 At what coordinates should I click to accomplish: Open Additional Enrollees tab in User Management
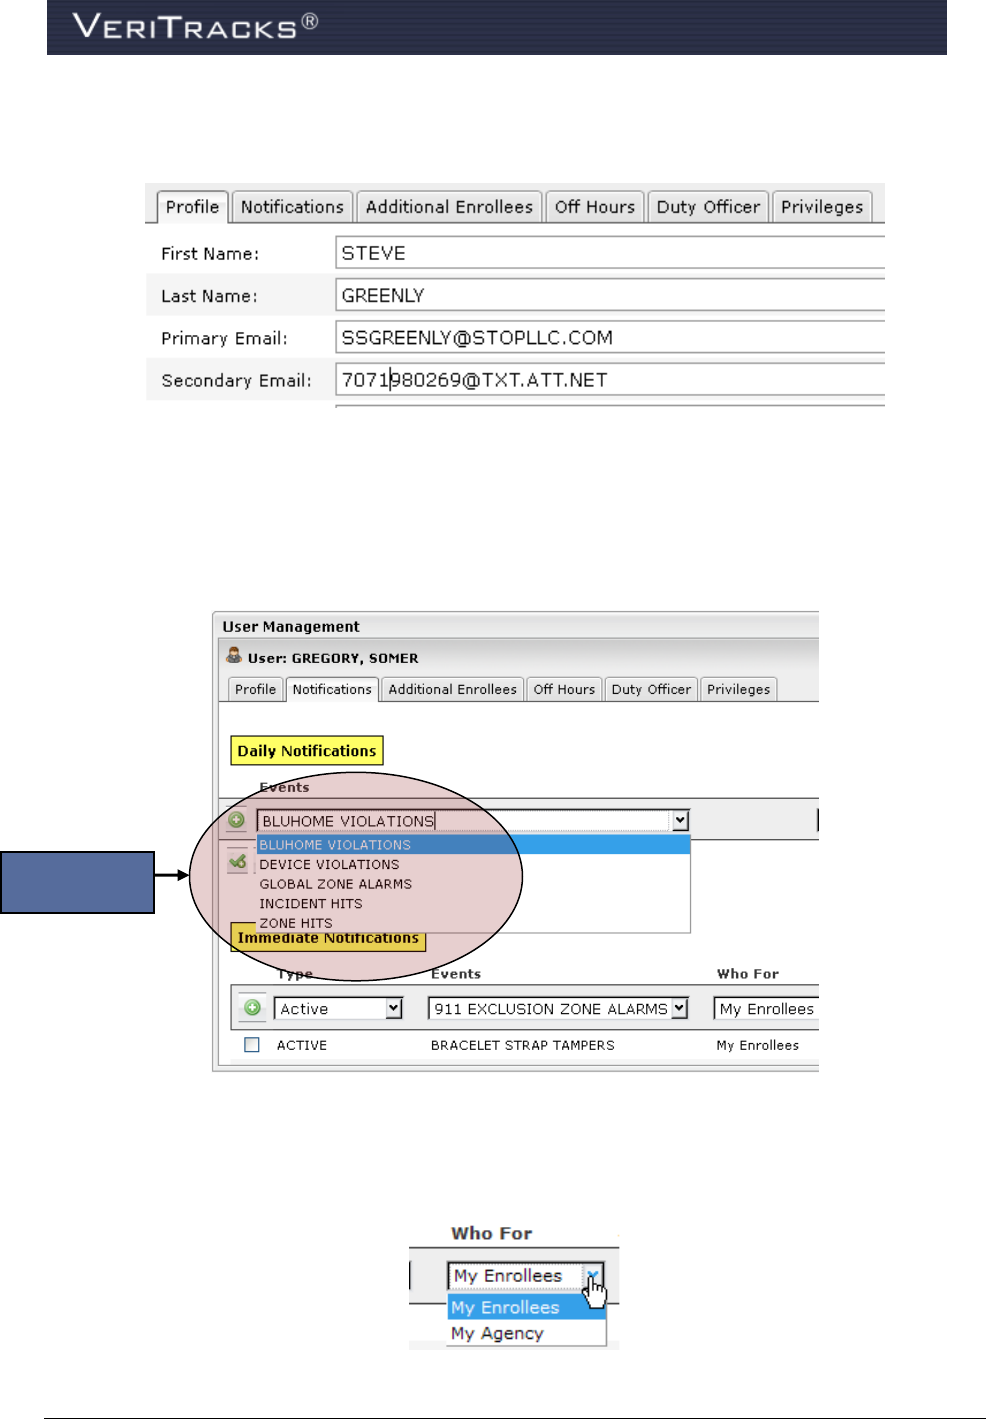(x=452, y=689)
